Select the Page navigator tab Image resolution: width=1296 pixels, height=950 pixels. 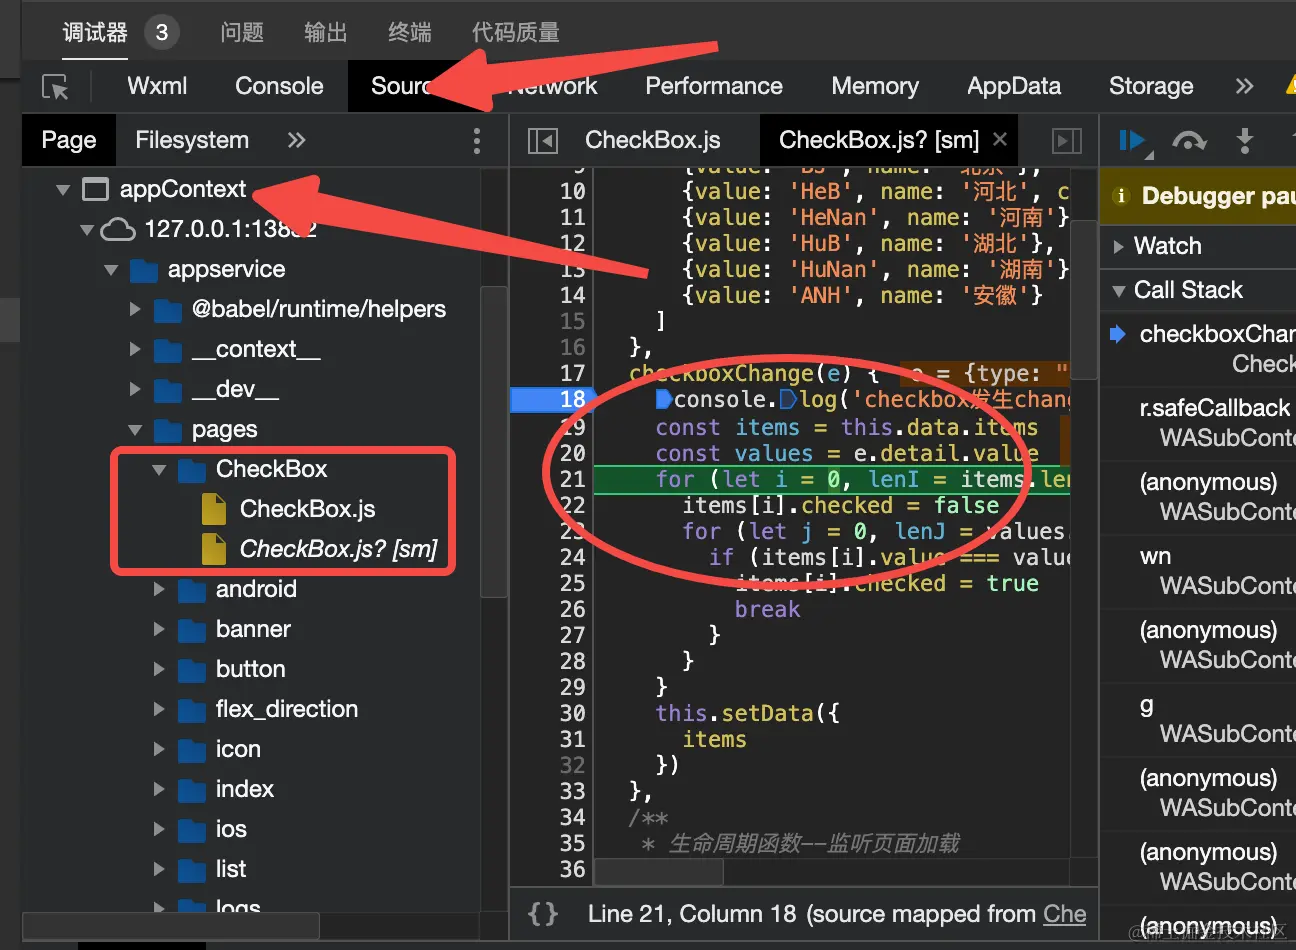click(x=69, y=140)
